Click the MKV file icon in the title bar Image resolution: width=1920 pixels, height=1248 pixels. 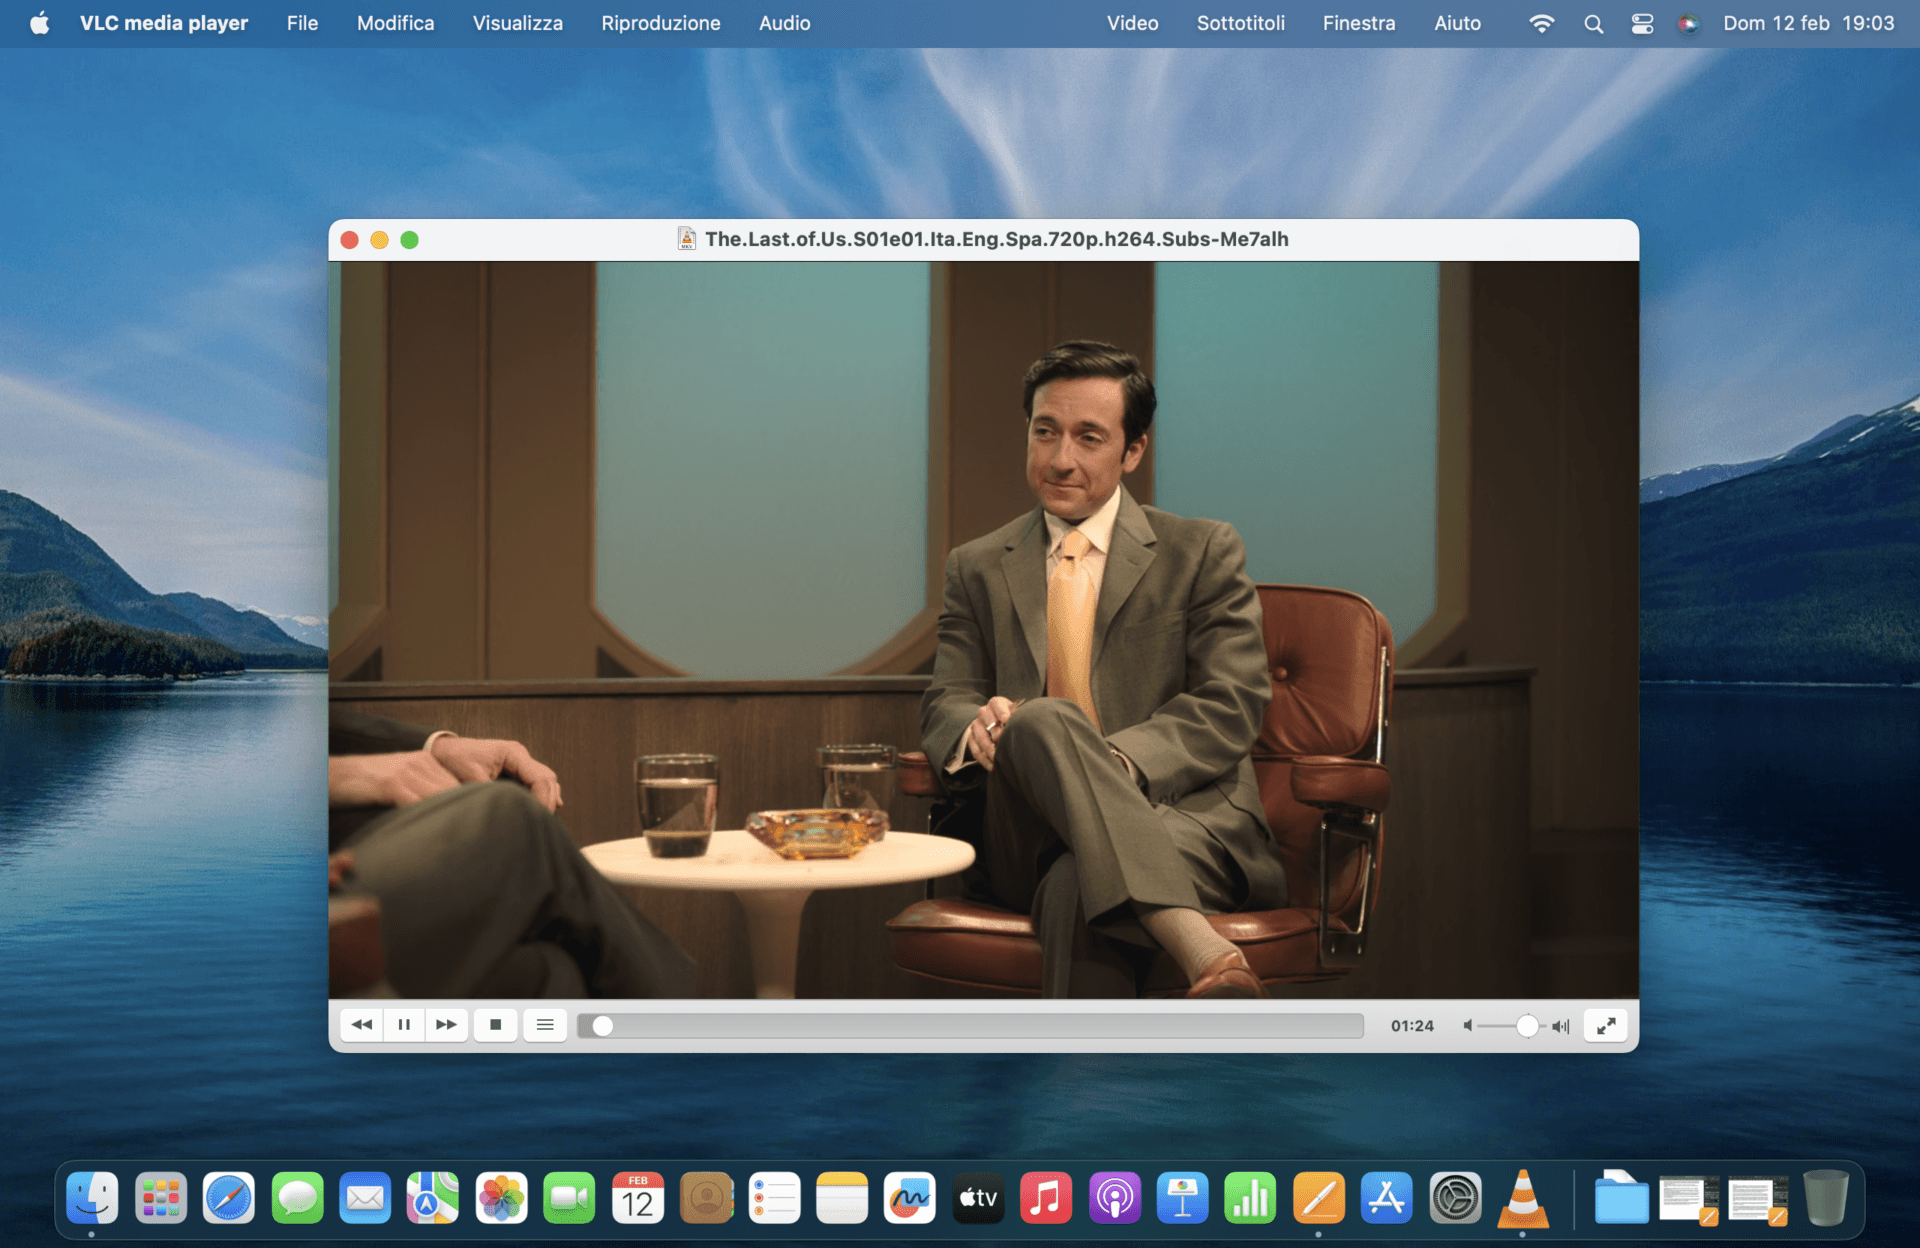click(687, 239)
